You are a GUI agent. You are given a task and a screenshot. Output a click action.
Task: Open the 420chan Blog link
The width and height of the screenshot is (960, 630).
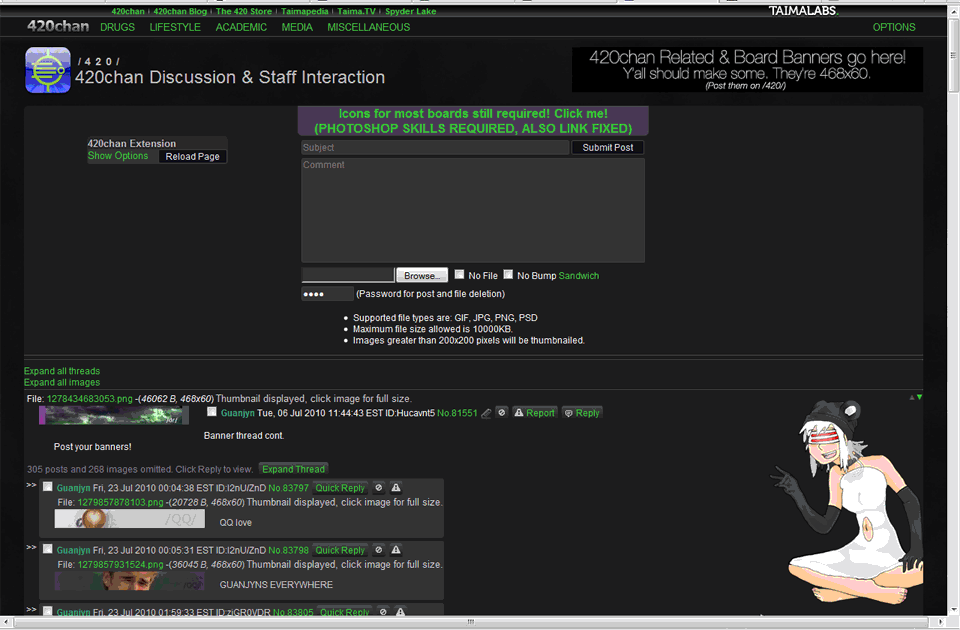tap(180, 11)
